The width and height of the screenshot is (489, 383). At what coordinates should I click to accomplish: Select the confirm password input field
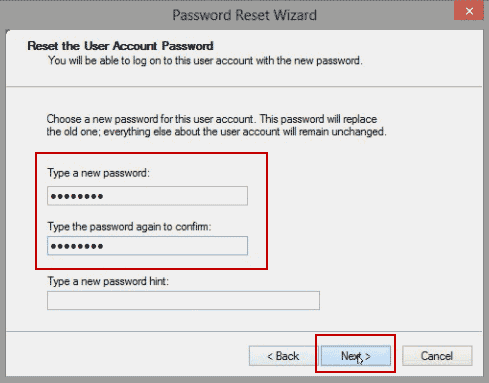coord(147,246)
